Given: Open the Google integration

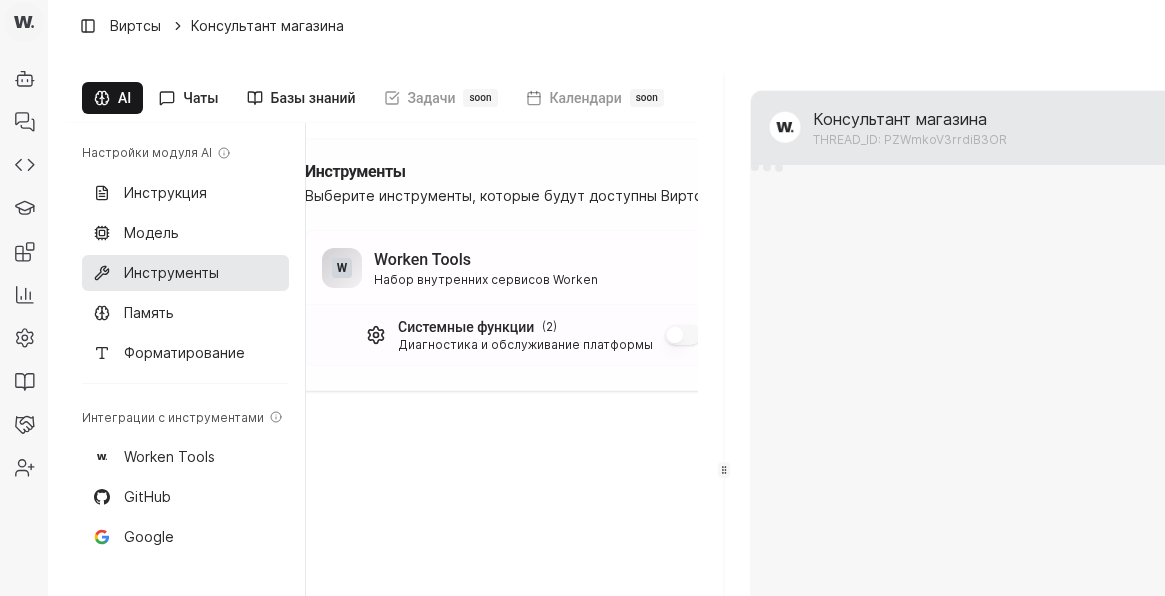Looking at the screenshot, I should 148,537.
